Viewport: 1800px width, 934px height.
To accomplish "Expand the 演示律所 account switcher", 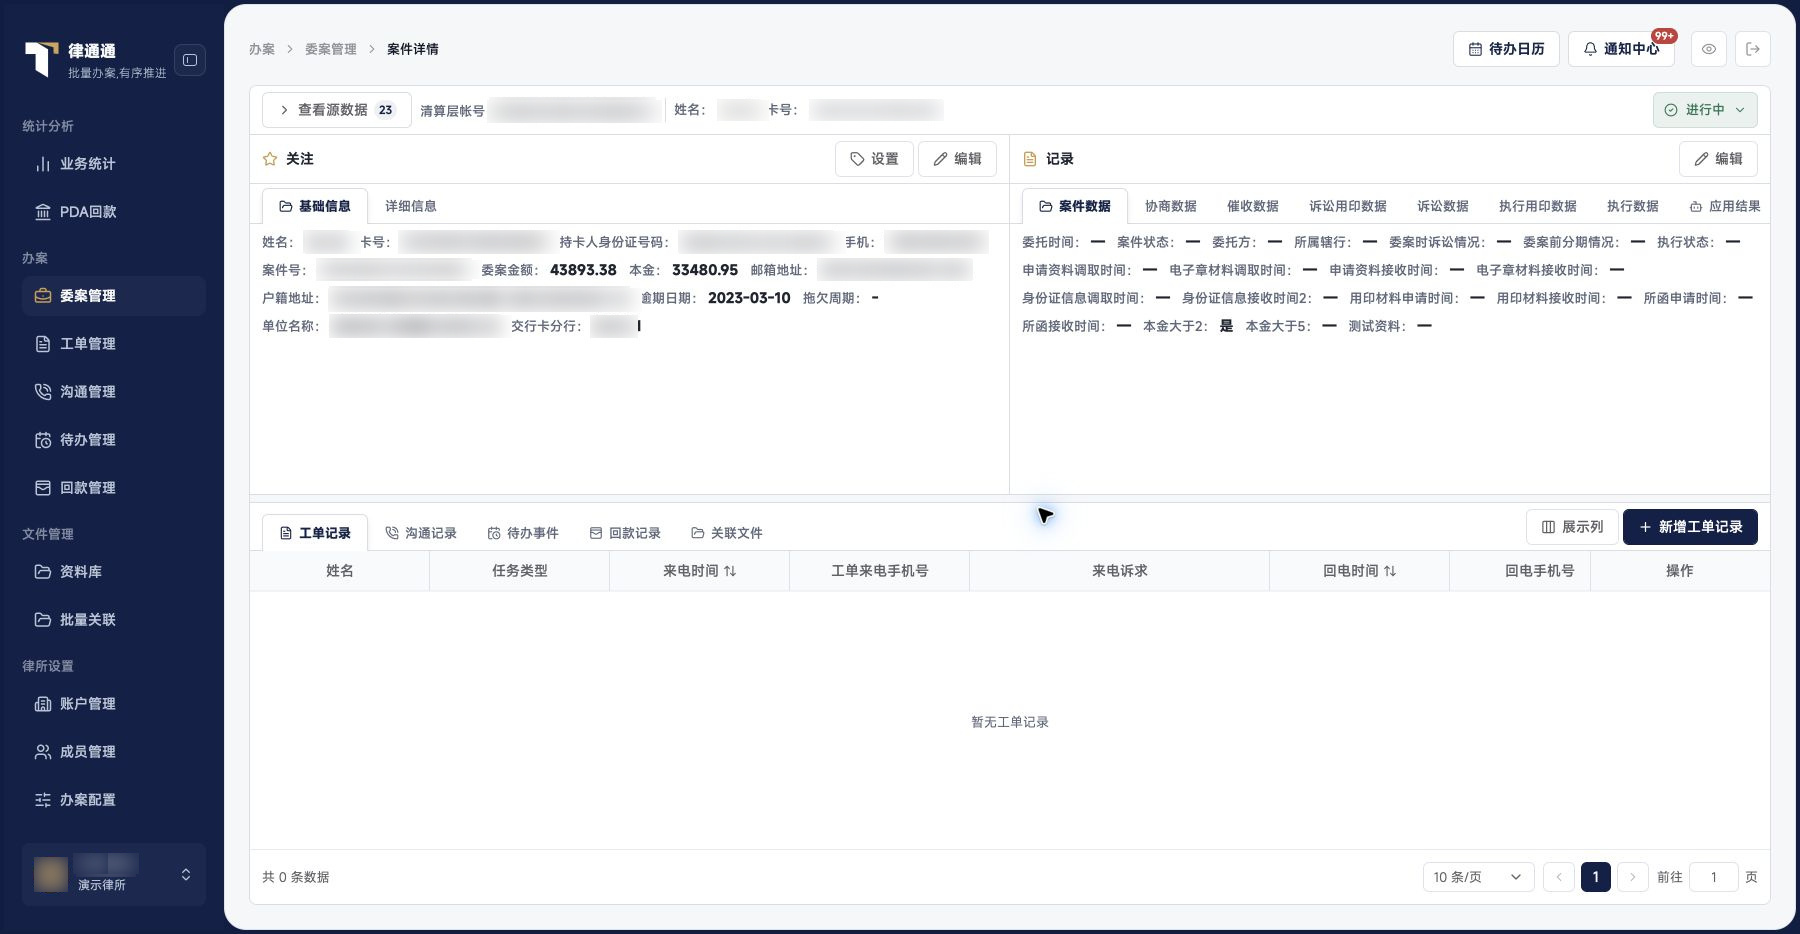I will 114,875.
